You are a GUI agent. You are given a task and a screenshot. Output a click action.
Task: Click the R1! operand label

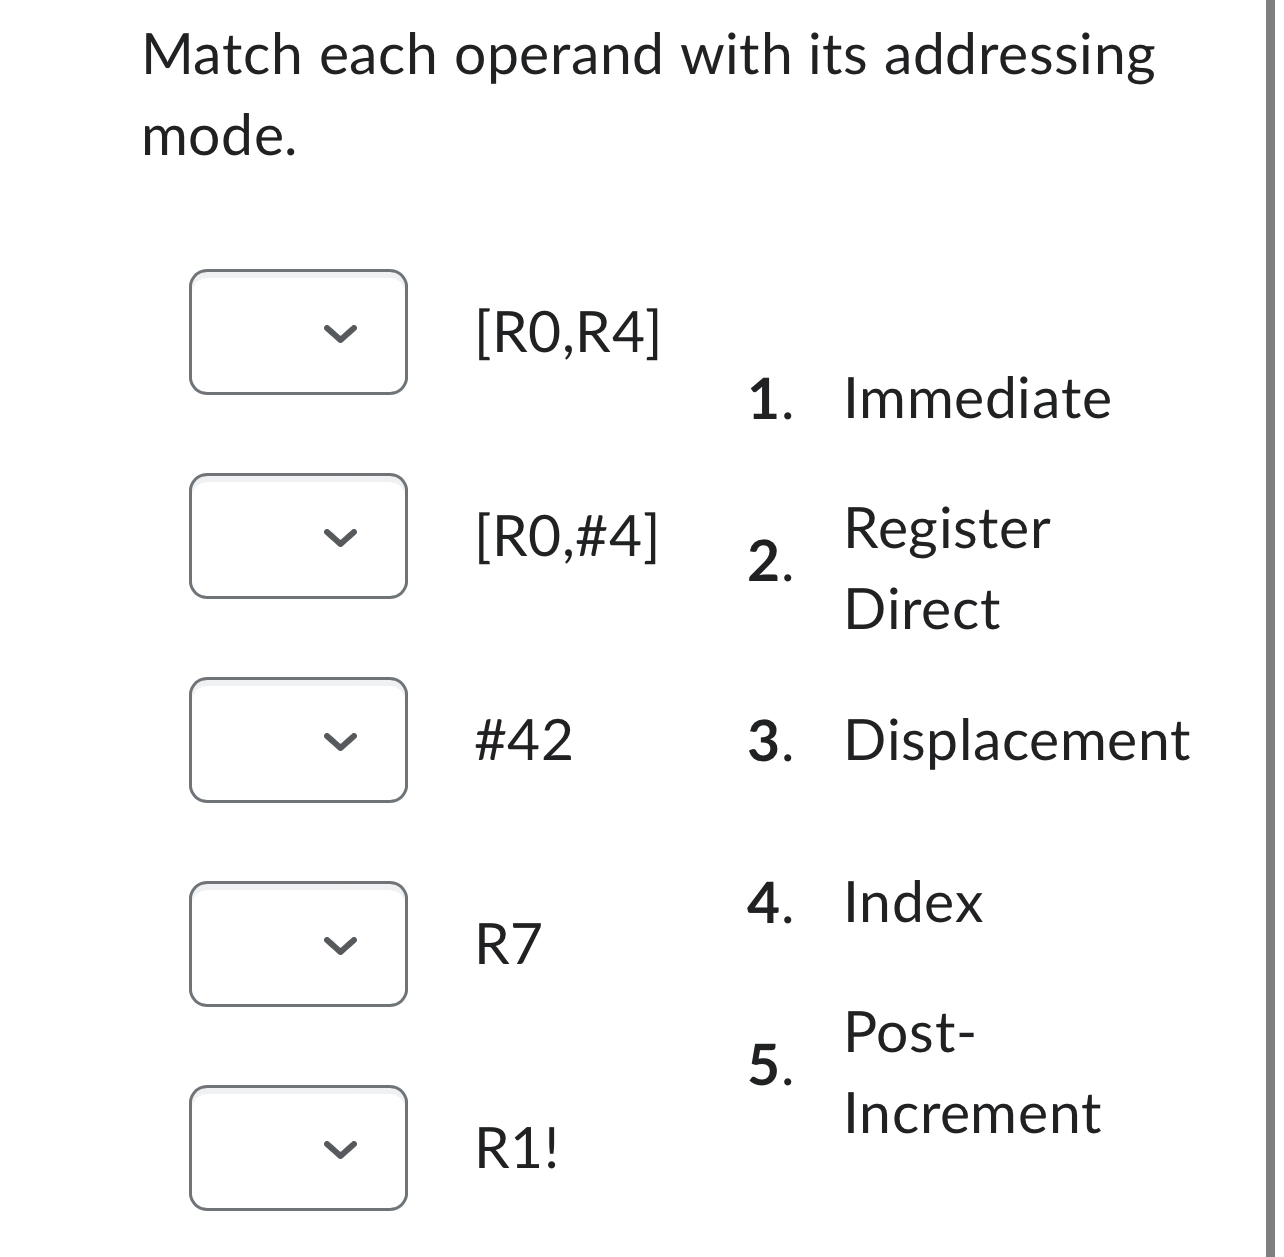pos(516,1149)
